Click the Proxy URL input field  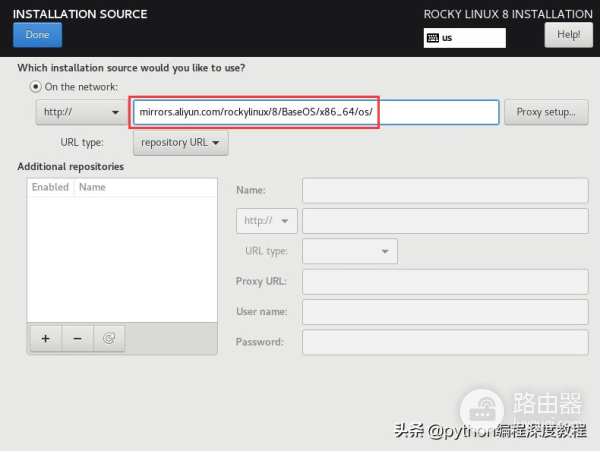[x=445, y=281]
